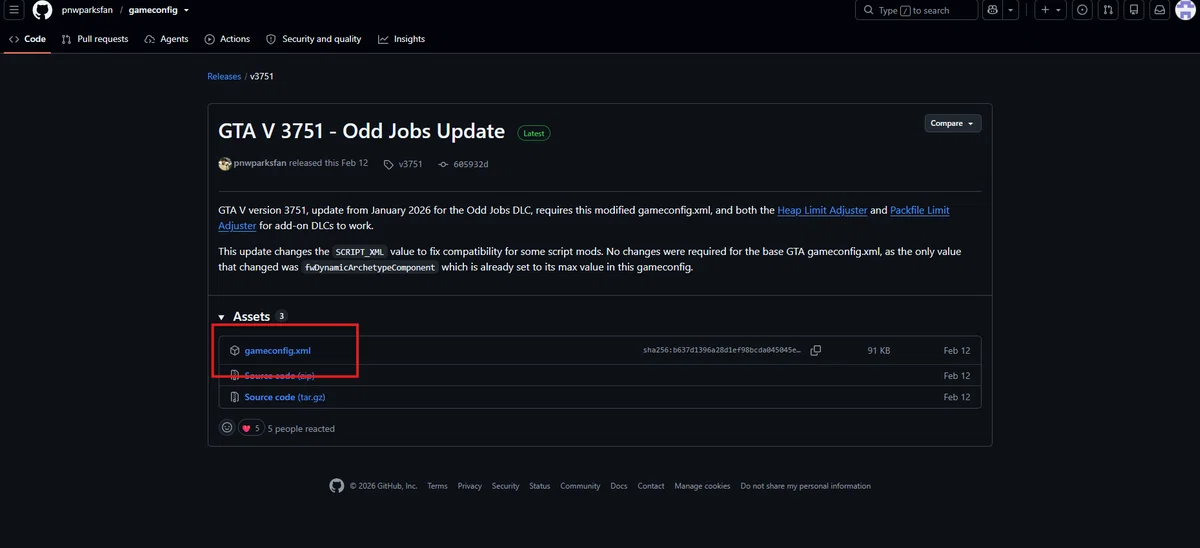1200x548 pixels.
Task: Click Do not share my personal information
Action: (805, 486)
